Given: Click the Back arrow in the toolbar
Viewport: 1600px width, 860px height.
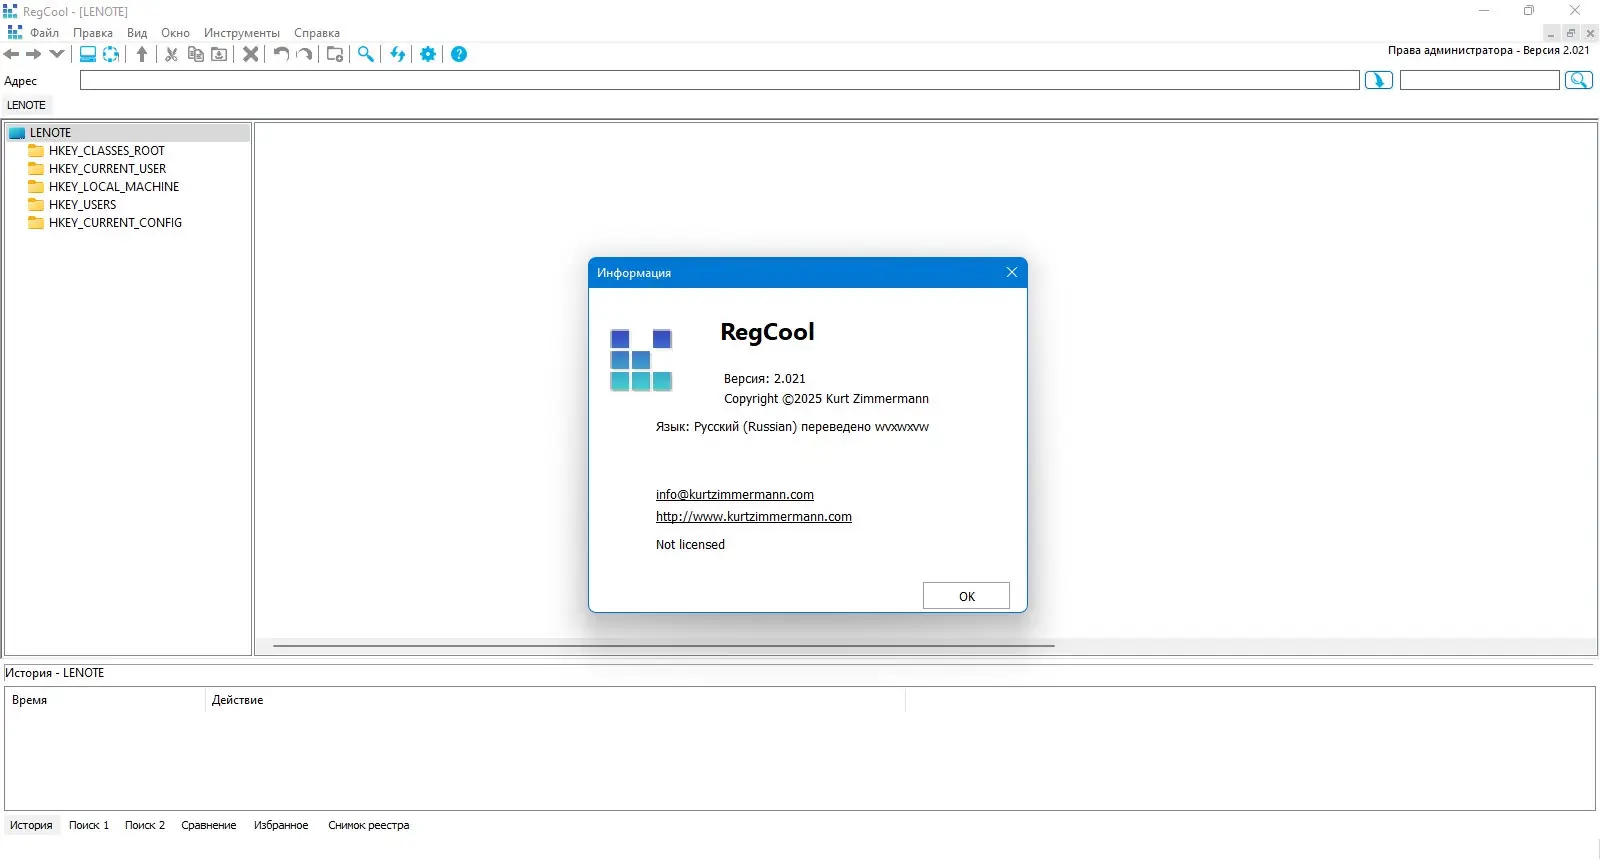Looking at the screenshot, I should 12,54.
